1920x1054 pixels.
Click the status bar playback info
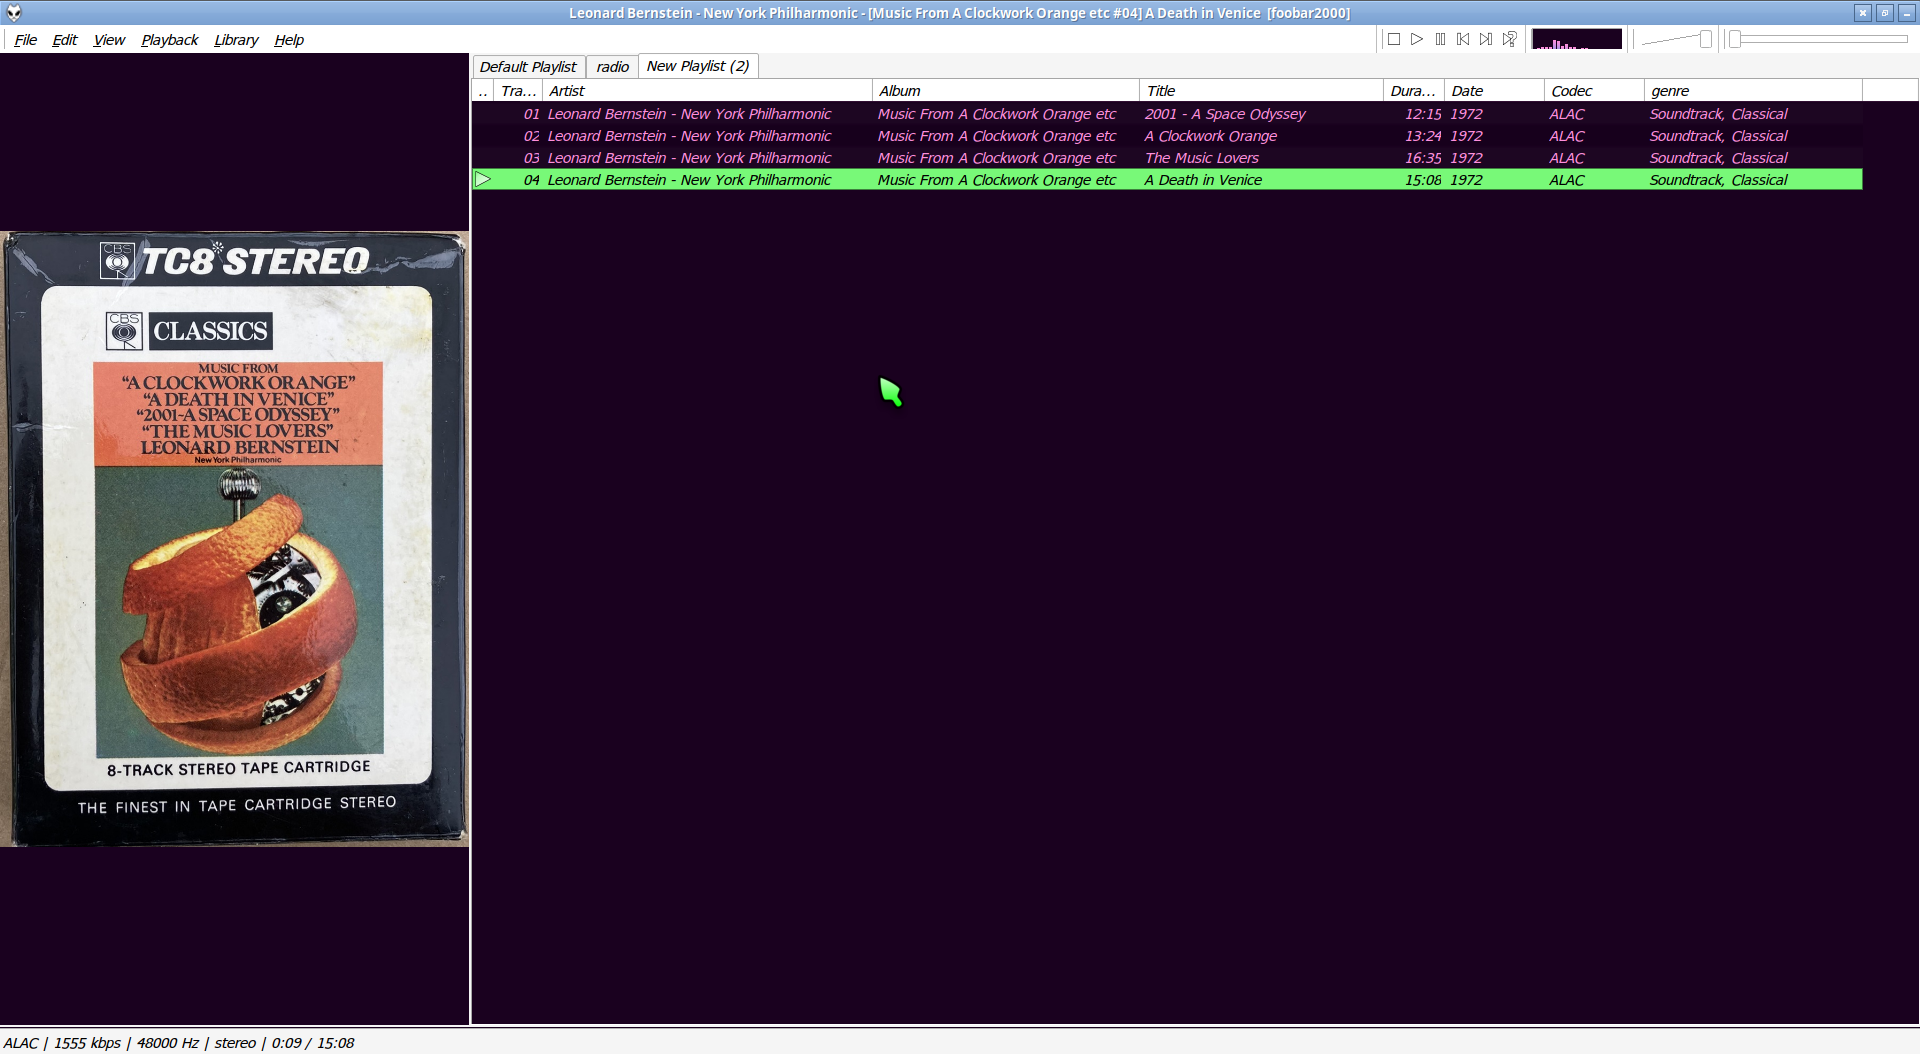pos(179,1043)
